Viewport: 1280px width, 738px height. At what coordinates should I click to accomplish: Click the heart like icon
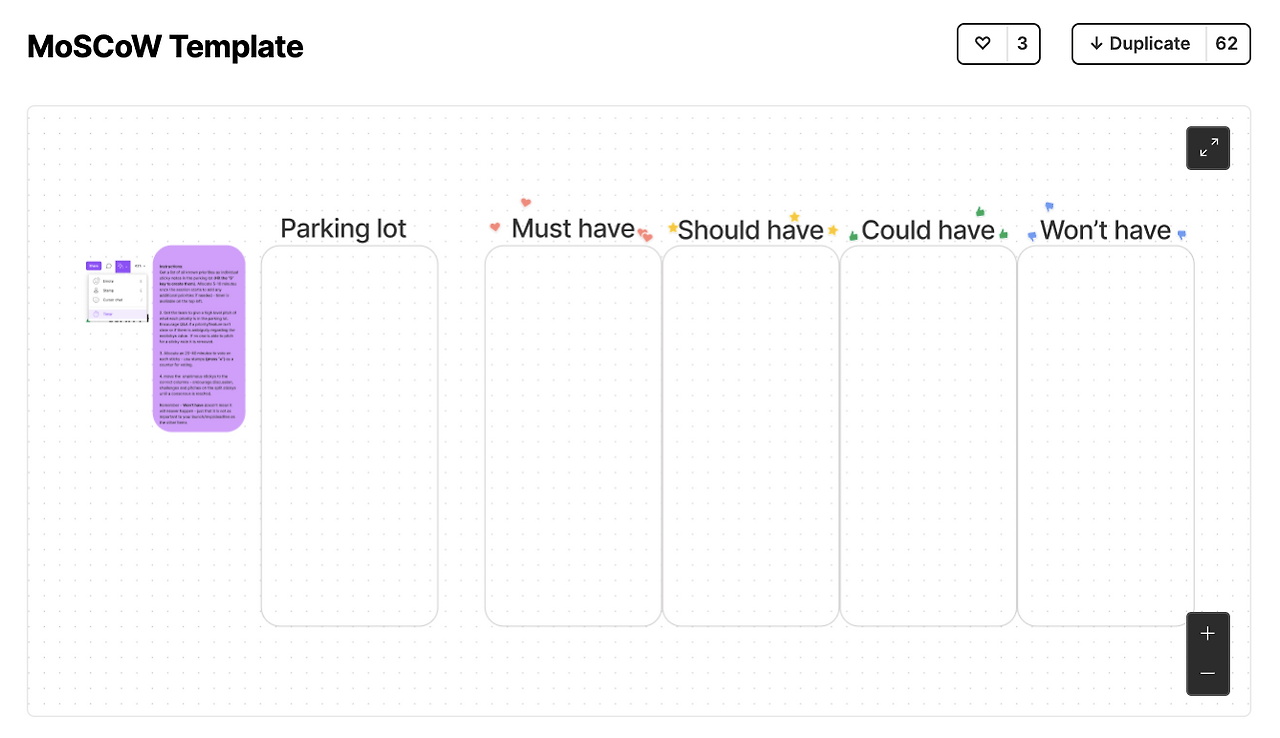pyautogui.click(x=982, y=44)
